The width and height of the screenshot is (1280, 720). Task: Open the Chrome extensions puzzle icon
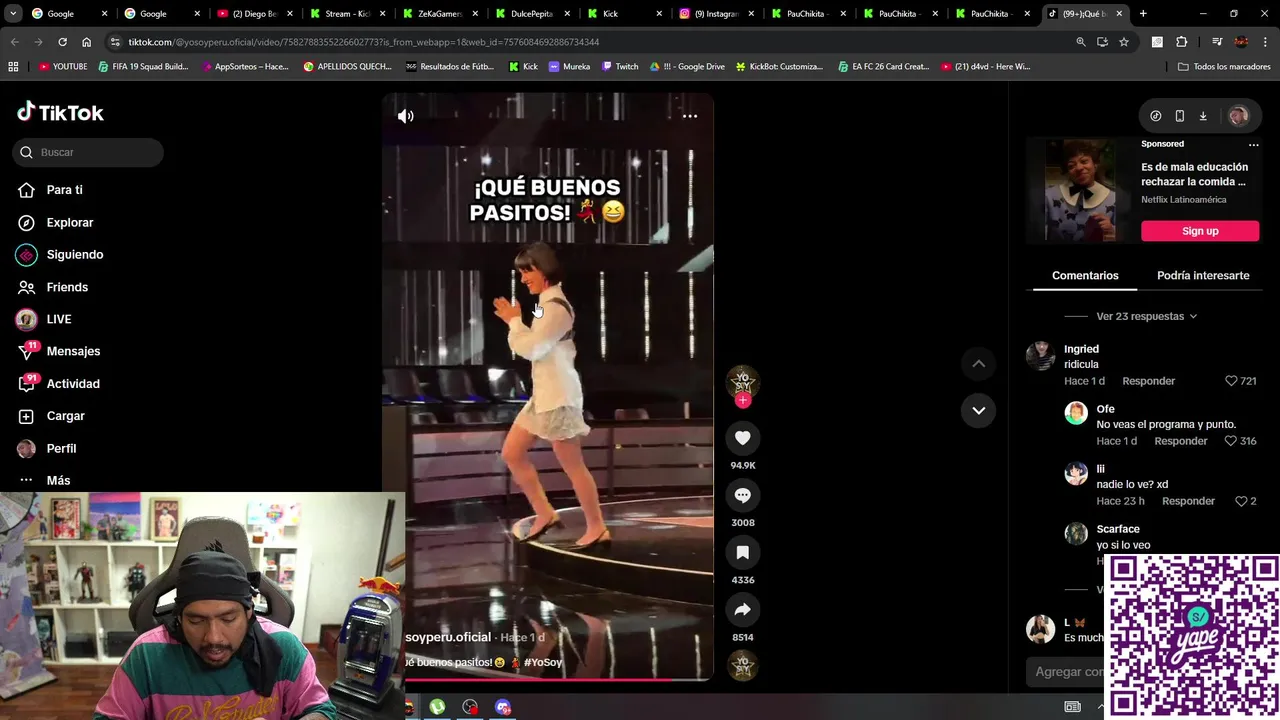coord(1182,42)
